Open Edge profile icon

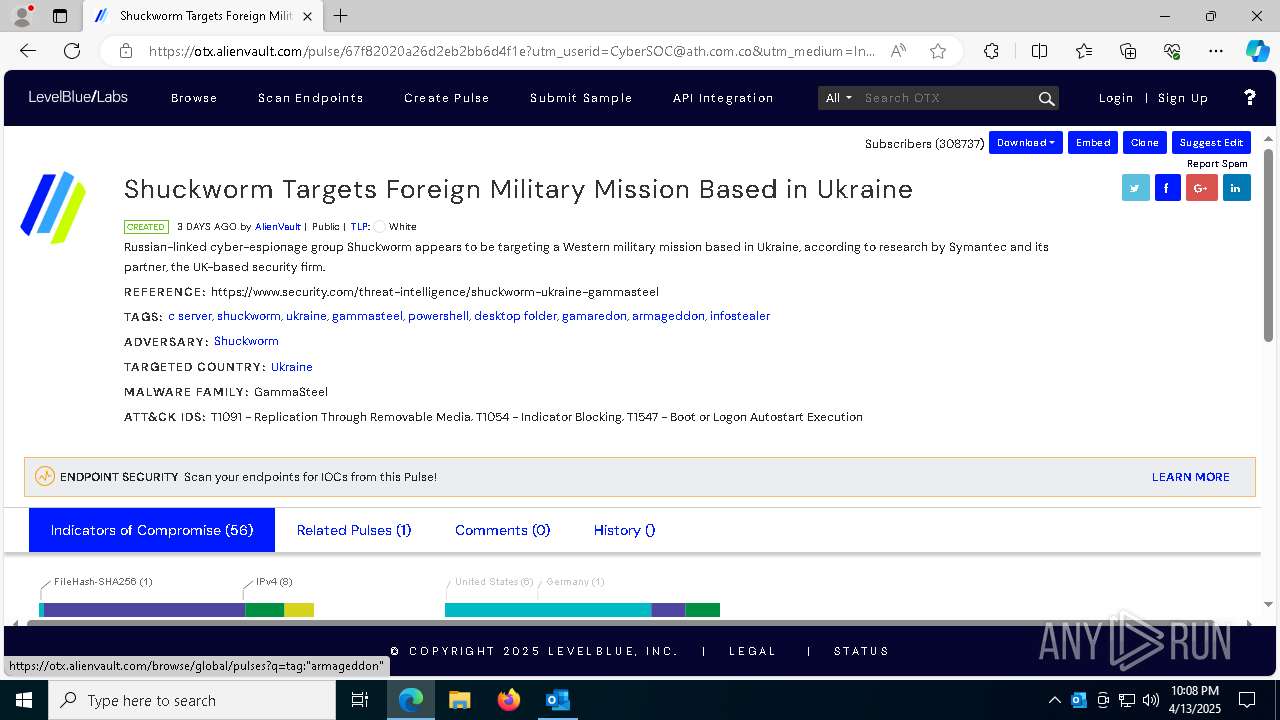point(22,16)
